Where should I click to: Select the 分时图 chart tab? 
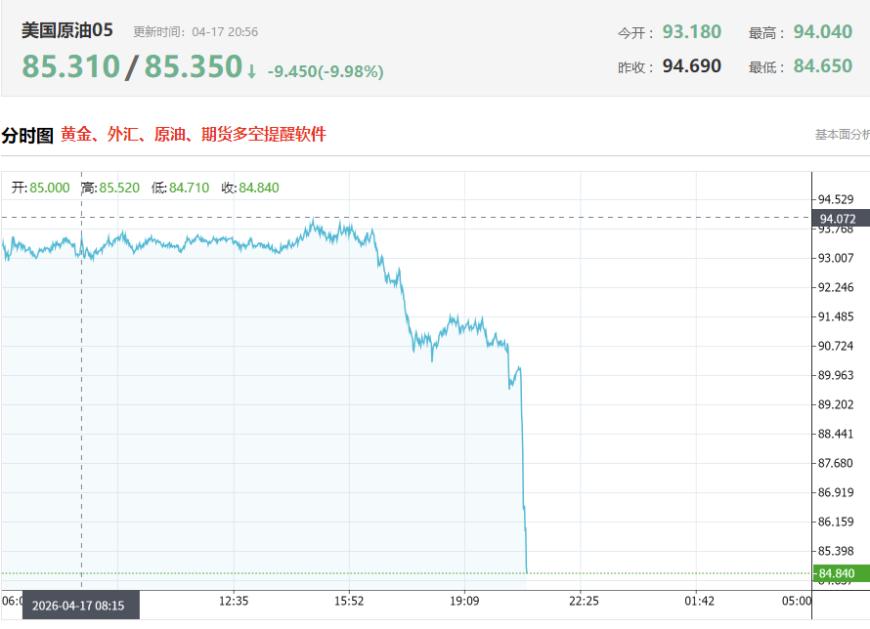27,135
